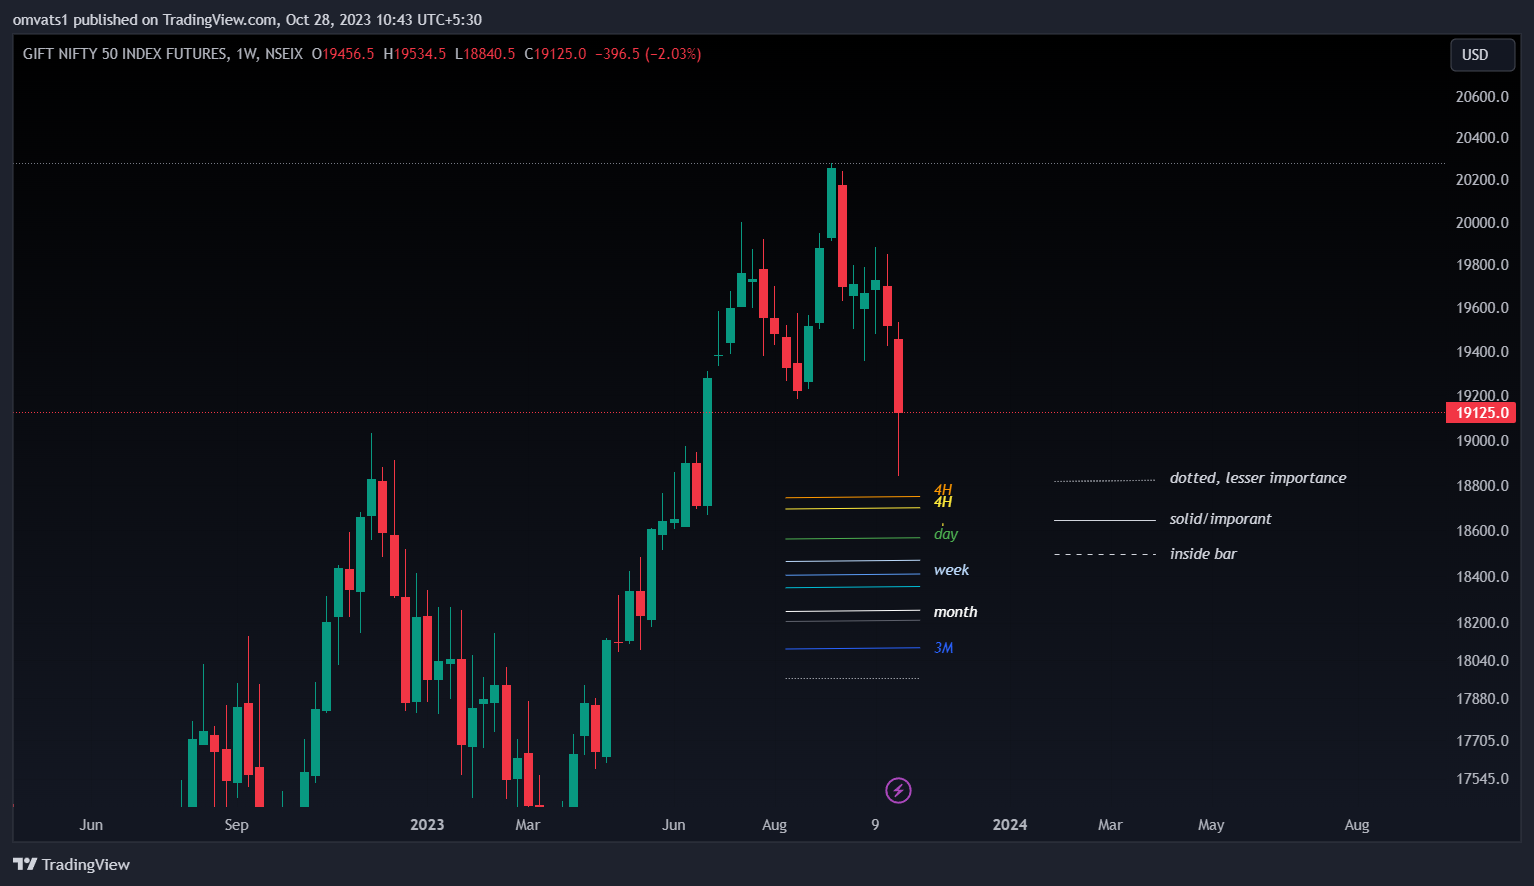The width and height of the screenshot is (1534, 886).
Task: Click the blue 3M label
Action: 943,648
